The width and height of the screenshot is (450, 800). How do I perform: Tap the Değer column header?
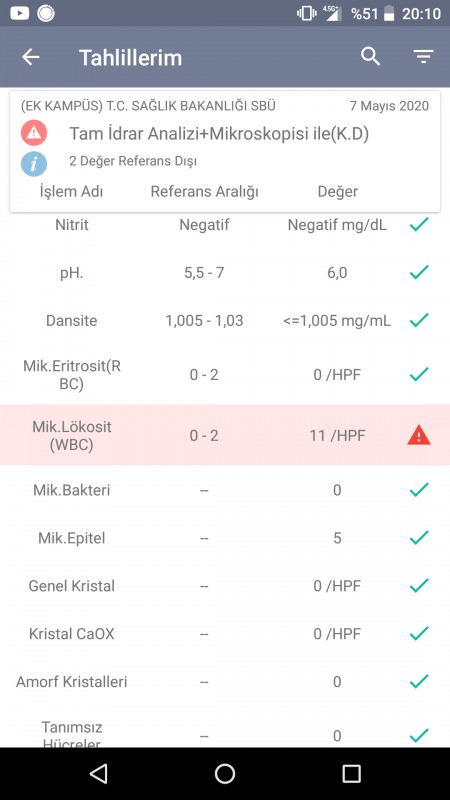[x=337, y=192]
